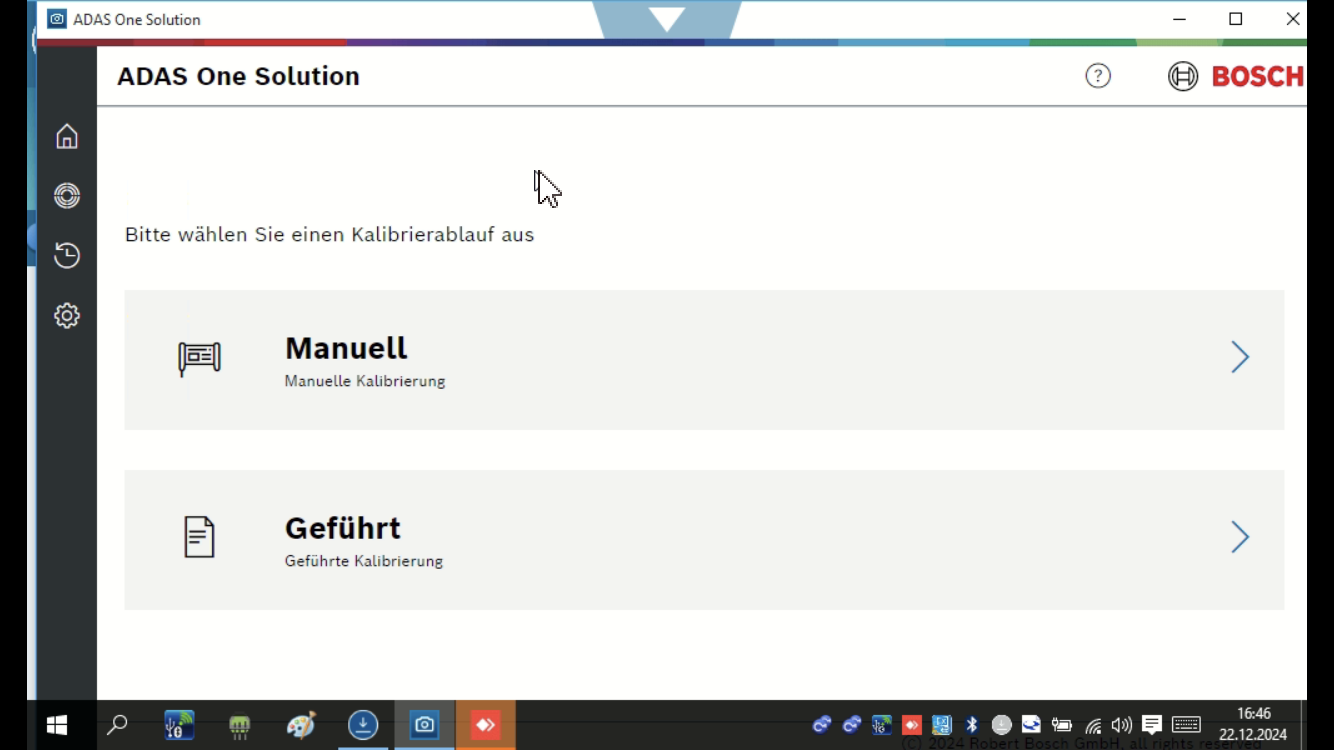Open the calibration target sidebar icon
This screenshot has height=750, width=1334.
pyautogui.click(x=67, y=195)
